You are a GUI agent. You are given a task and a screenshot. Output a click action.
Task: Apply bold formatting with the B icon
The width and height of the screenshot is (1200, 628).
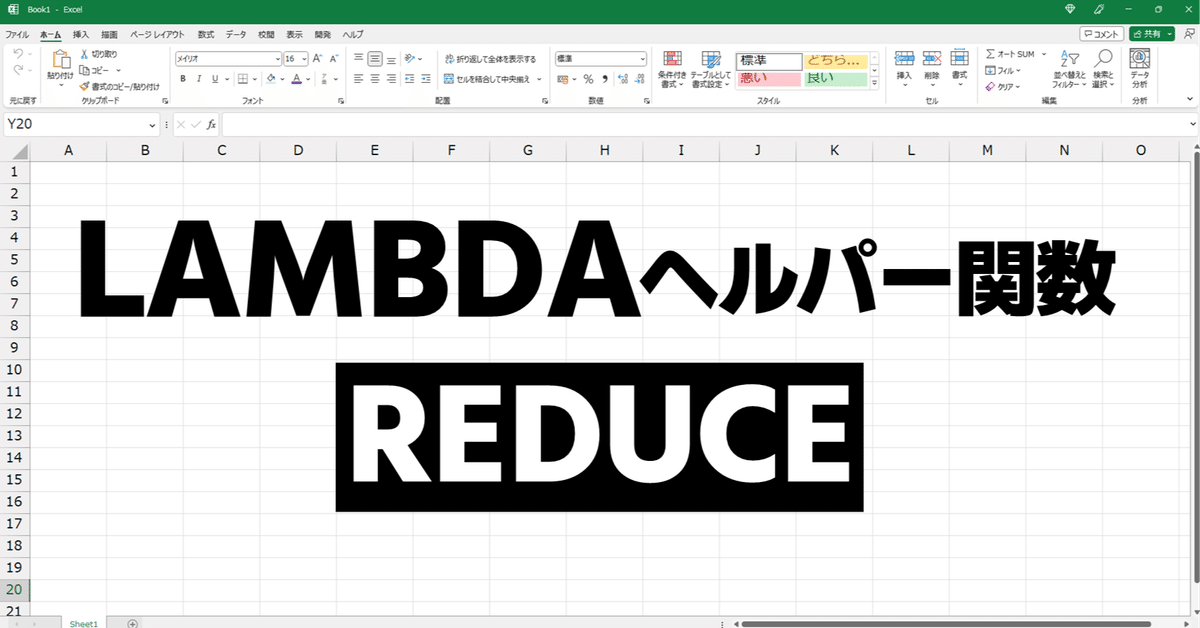184,79
